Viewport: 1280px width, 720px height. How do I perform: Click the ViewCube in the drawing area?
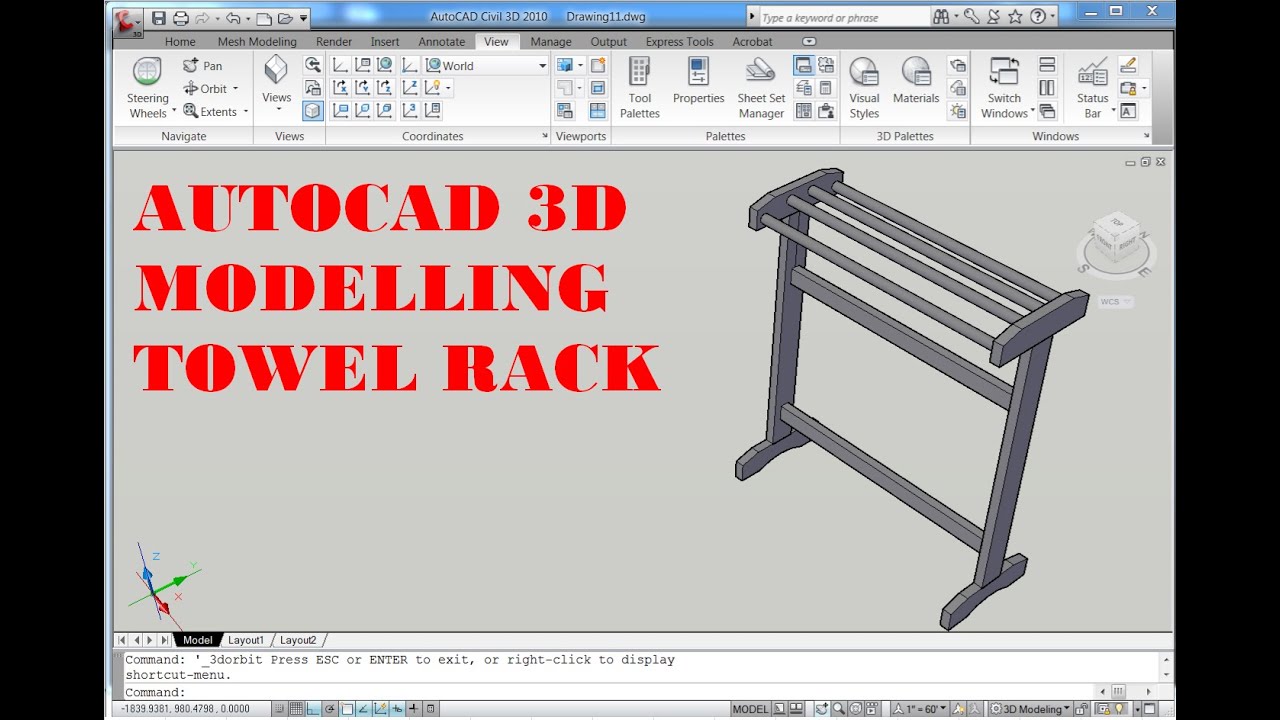pyautogui.click(x=1116, y=241)
